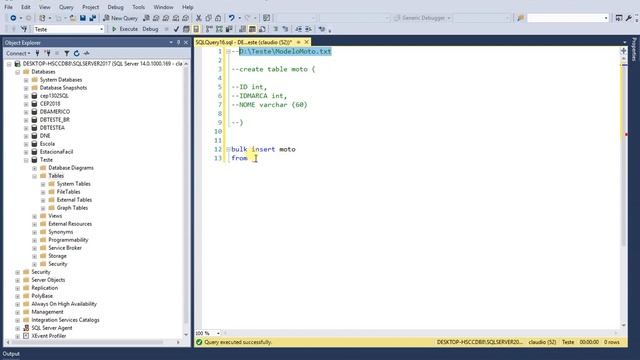Screen dimensions: 640x360
Task: Select the SQL Server Agent node
Action: pyautogui.click(x=52, y=328)
